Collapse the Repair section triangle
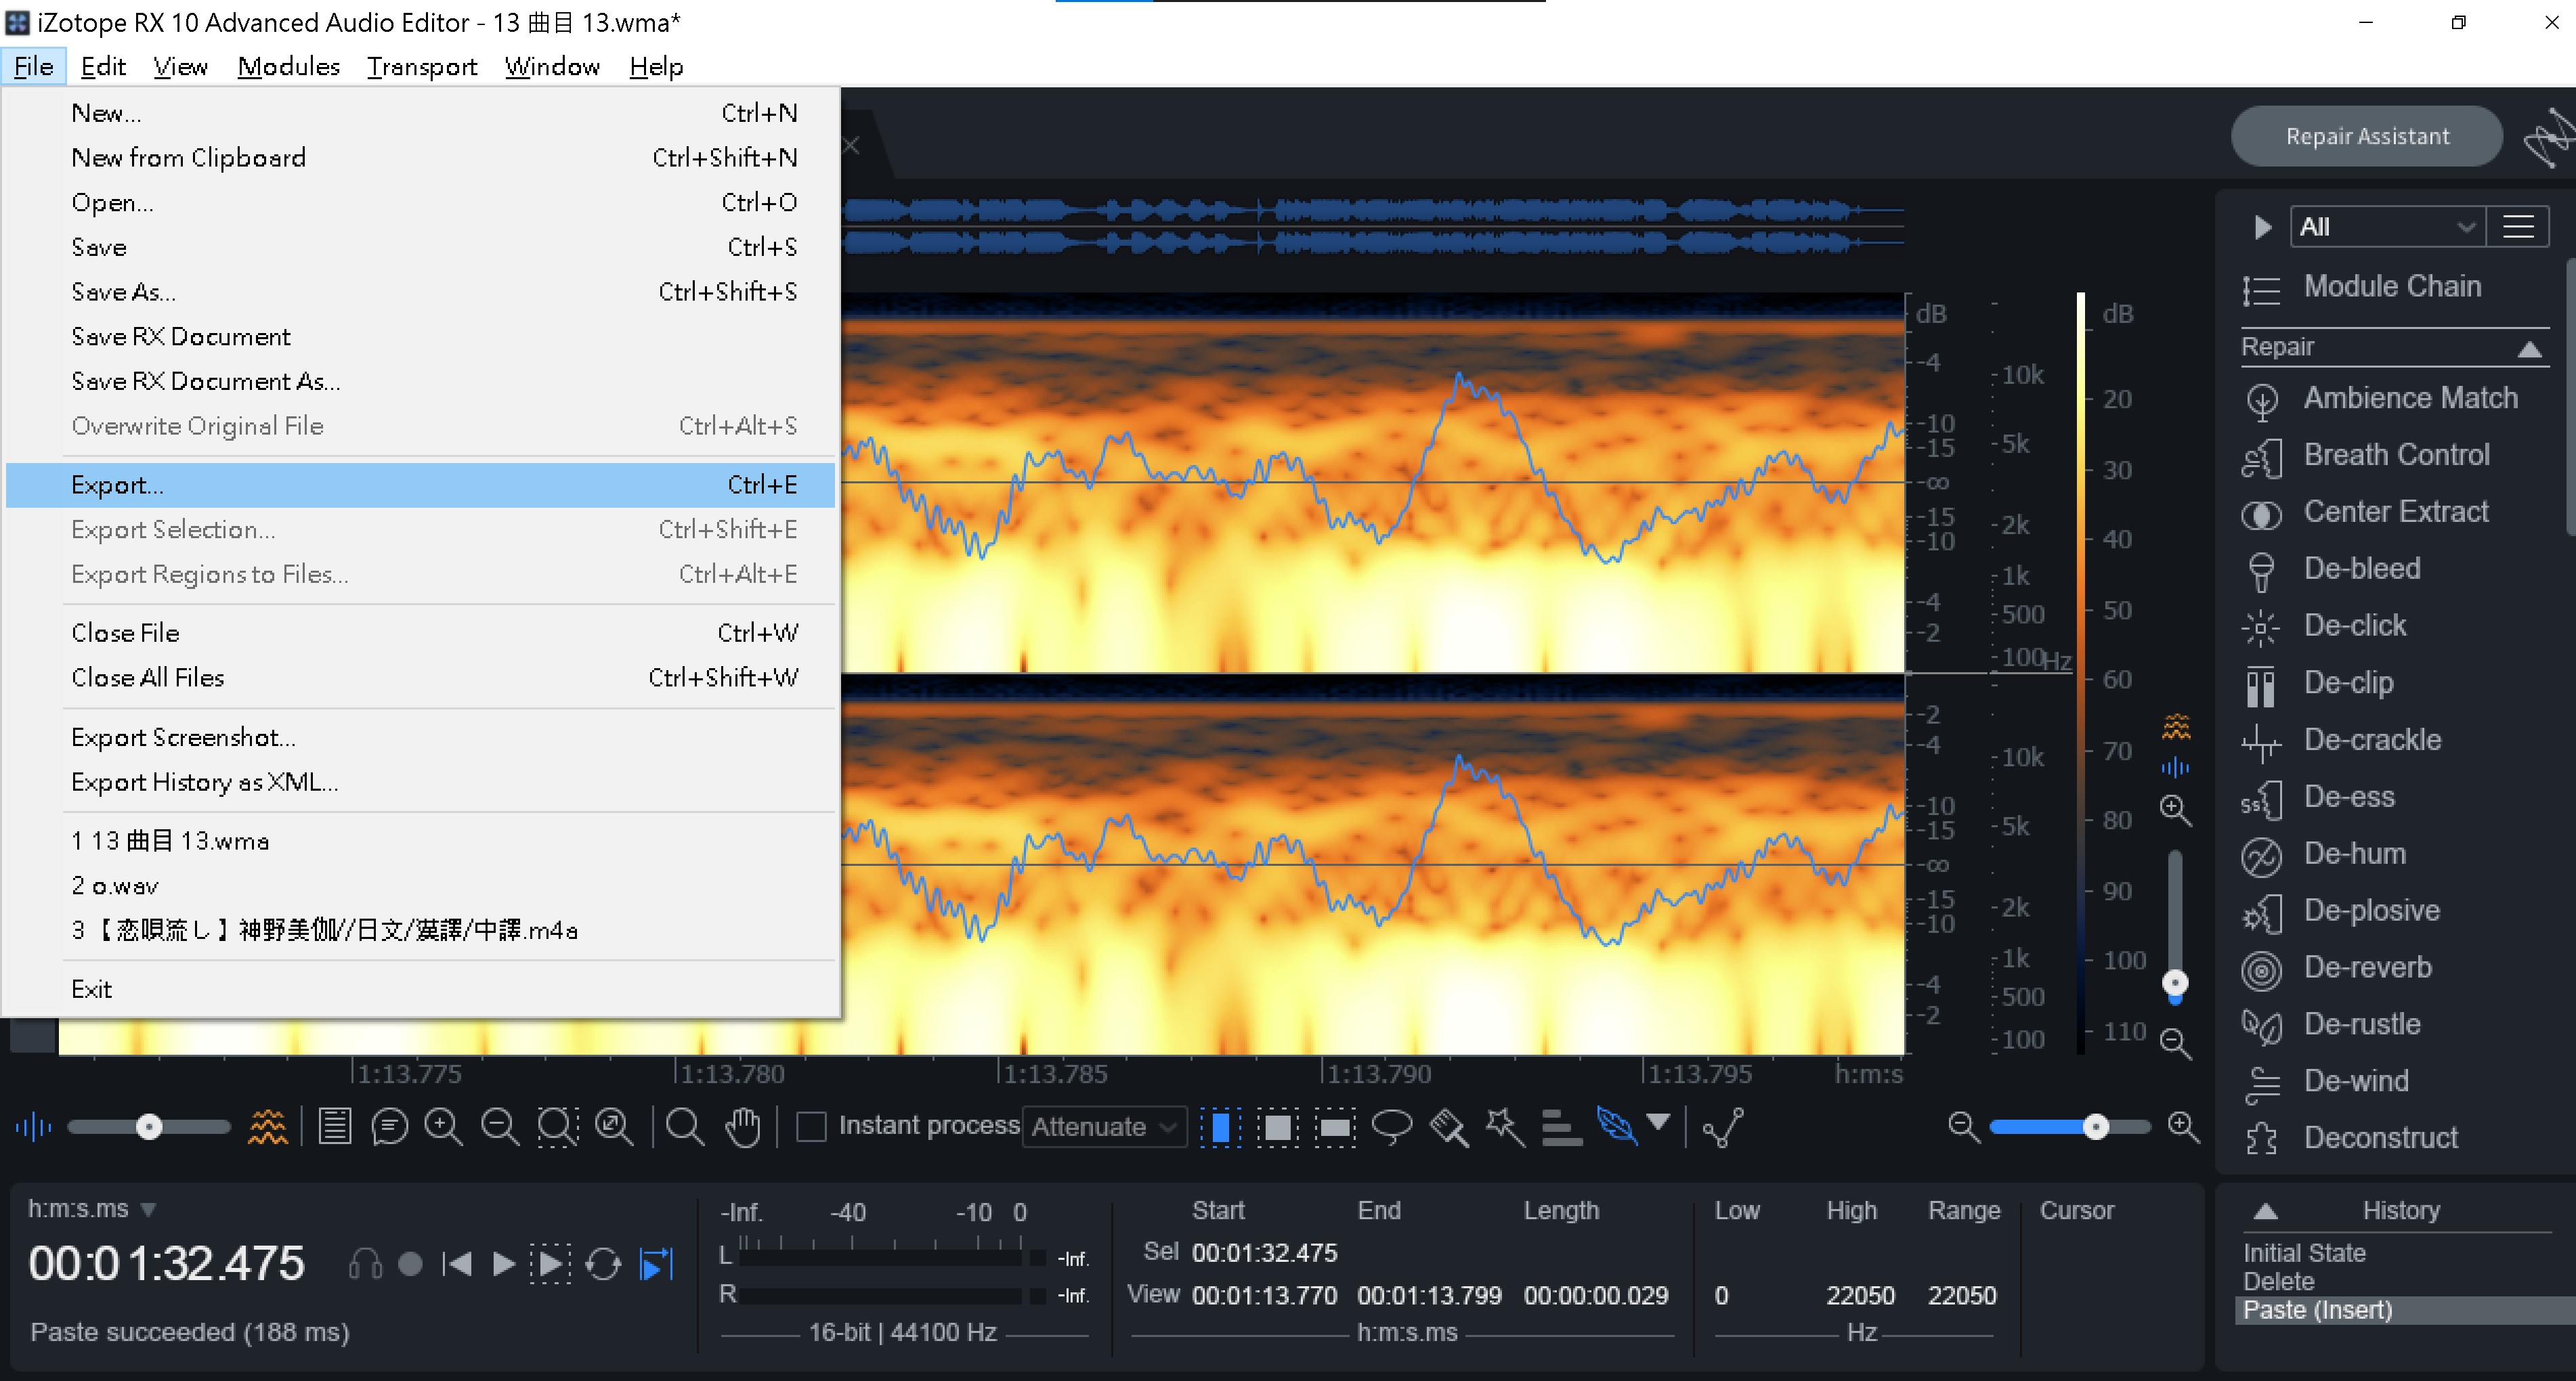The width and height of the screenshot is (2576, 1381). point(2529,348)
